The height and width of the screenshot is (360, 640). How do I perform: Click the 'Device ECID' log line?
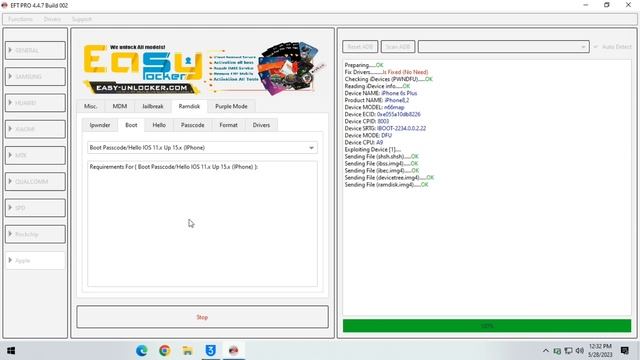pyautogui.click(x=382, y=114)
